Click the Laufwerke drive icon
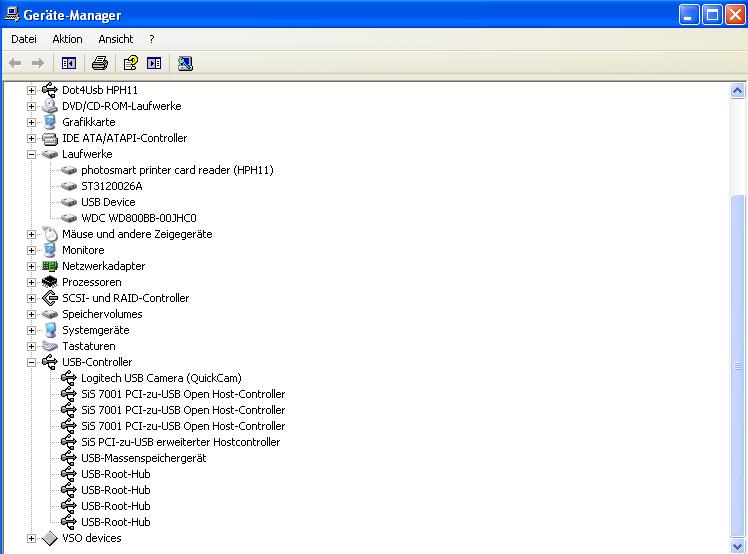Screen dimensions: 748x554 (50, 154)
